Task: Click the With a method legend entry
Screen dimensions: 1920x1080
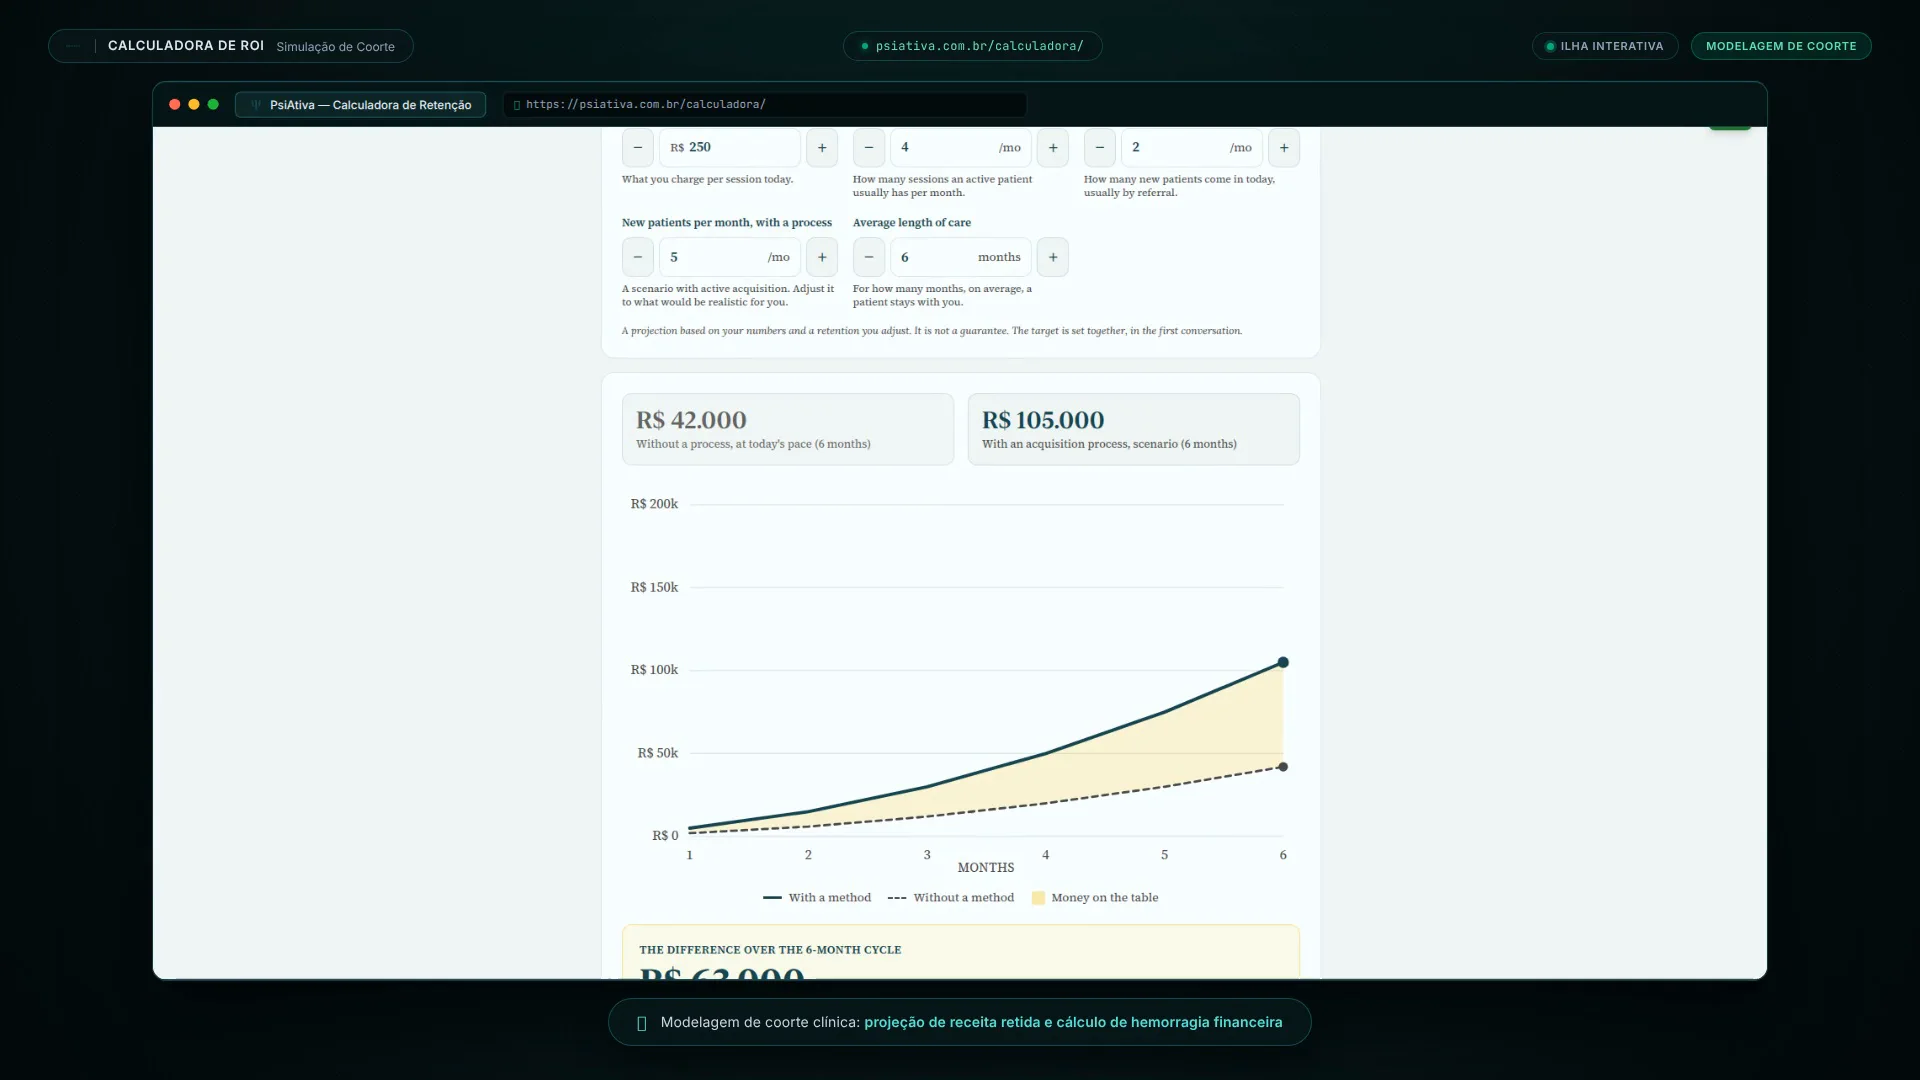Action: [817, 898]
